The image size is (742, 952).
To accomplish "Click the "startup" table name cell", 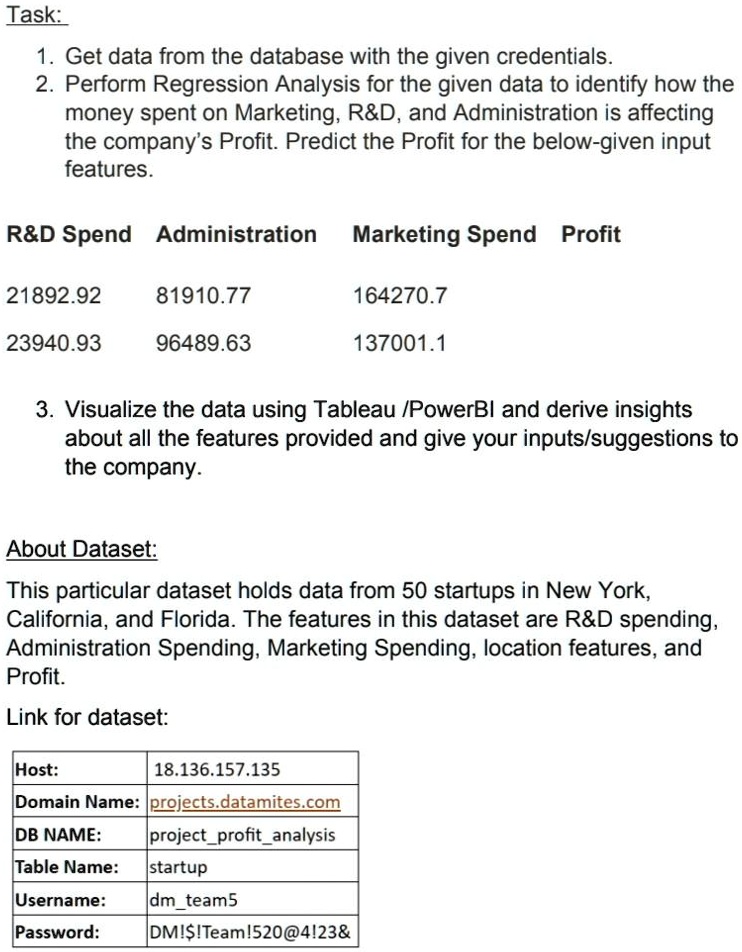I will 178,867.
